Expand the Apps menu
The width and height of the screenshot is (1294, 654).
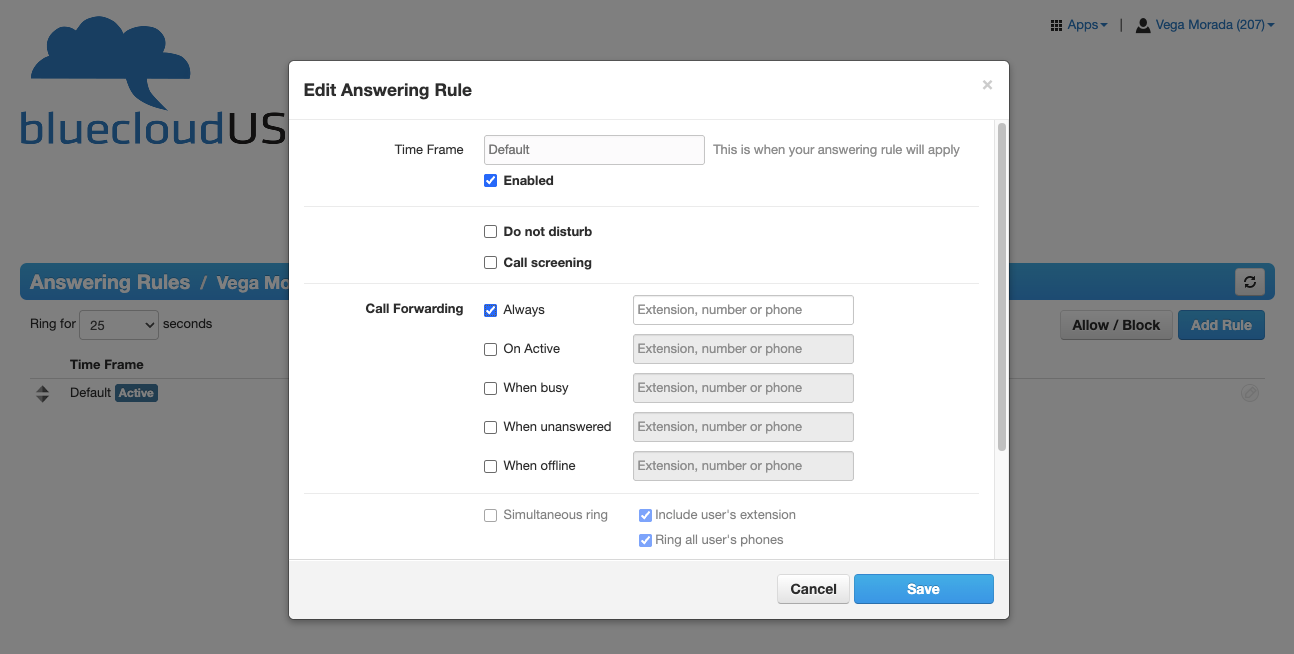tap(1087, 25)
